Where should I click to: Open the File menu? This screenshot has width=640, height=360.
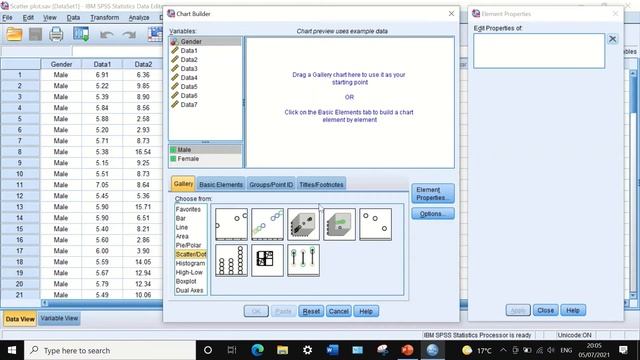[x=7, y=18]
